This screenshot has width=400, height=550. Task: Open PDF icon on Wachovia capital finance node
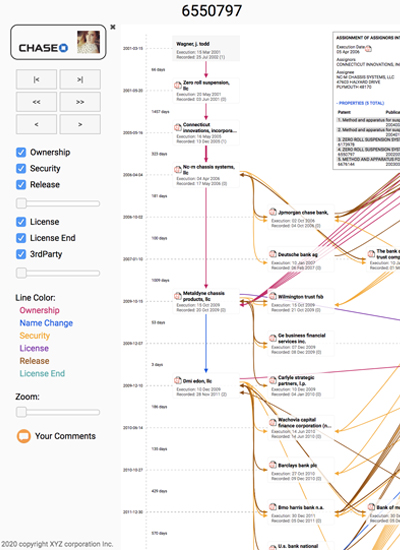click(x=273, y=422)
